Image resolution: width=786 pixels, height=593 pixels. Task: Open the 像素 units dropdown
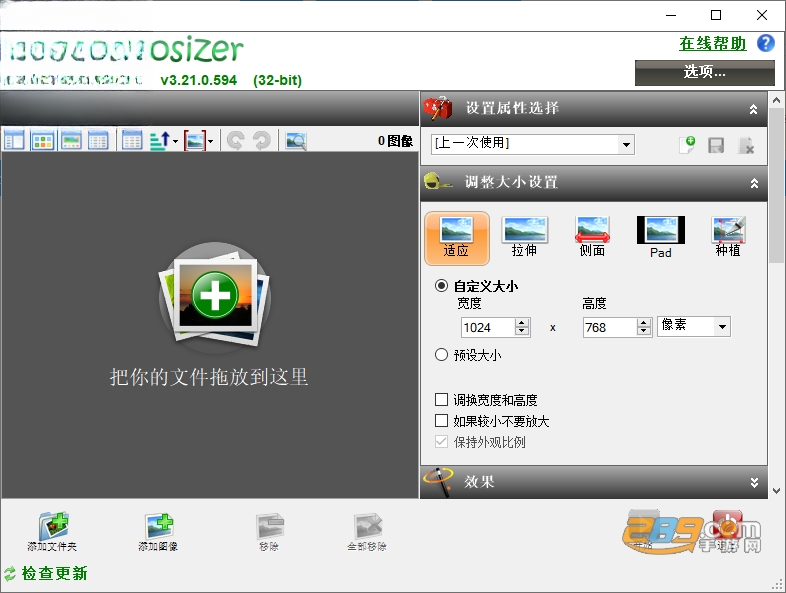694,326
